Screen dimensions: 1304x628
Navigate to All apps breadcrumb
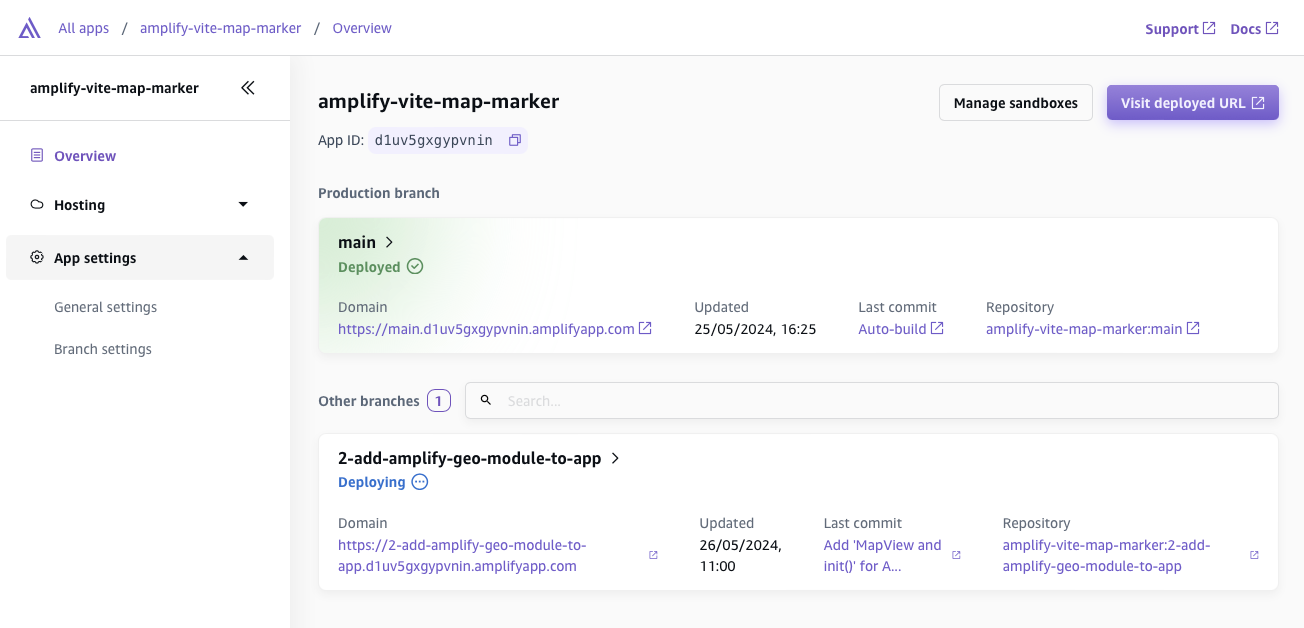[83, 28]
